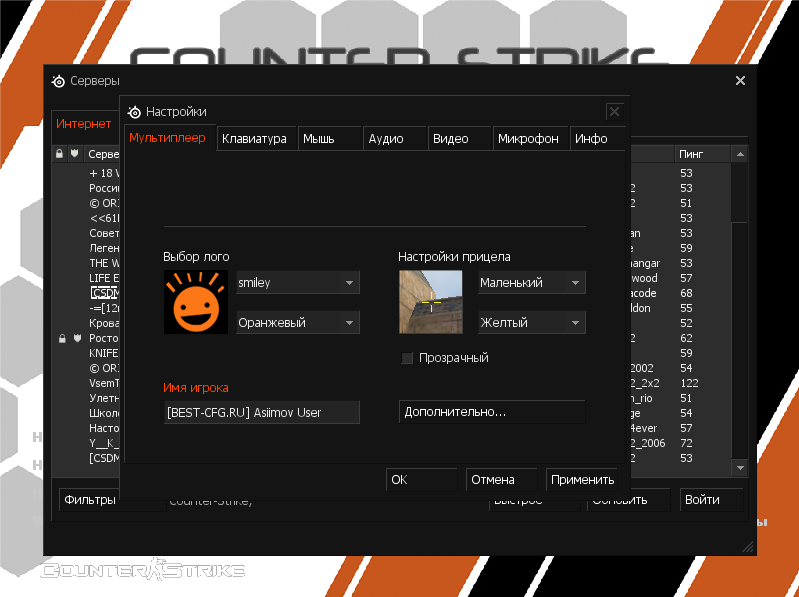
Task: Apply changes with Применить button
Action: [x=582, y=479]
